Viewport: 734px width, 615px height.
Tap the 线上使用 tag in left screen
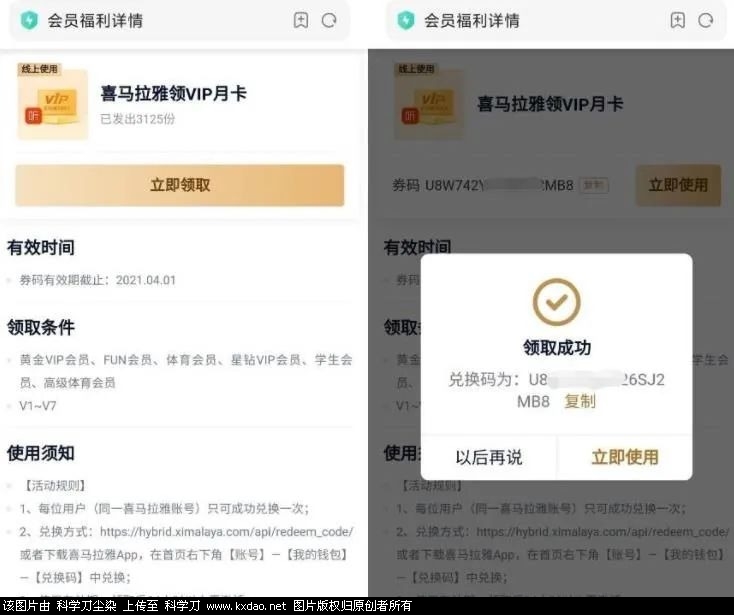point(39,69)
